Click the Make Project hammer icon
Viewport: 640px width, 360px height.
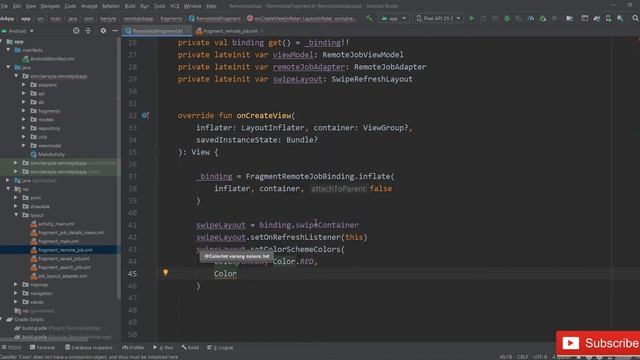(x=369, y=18)
